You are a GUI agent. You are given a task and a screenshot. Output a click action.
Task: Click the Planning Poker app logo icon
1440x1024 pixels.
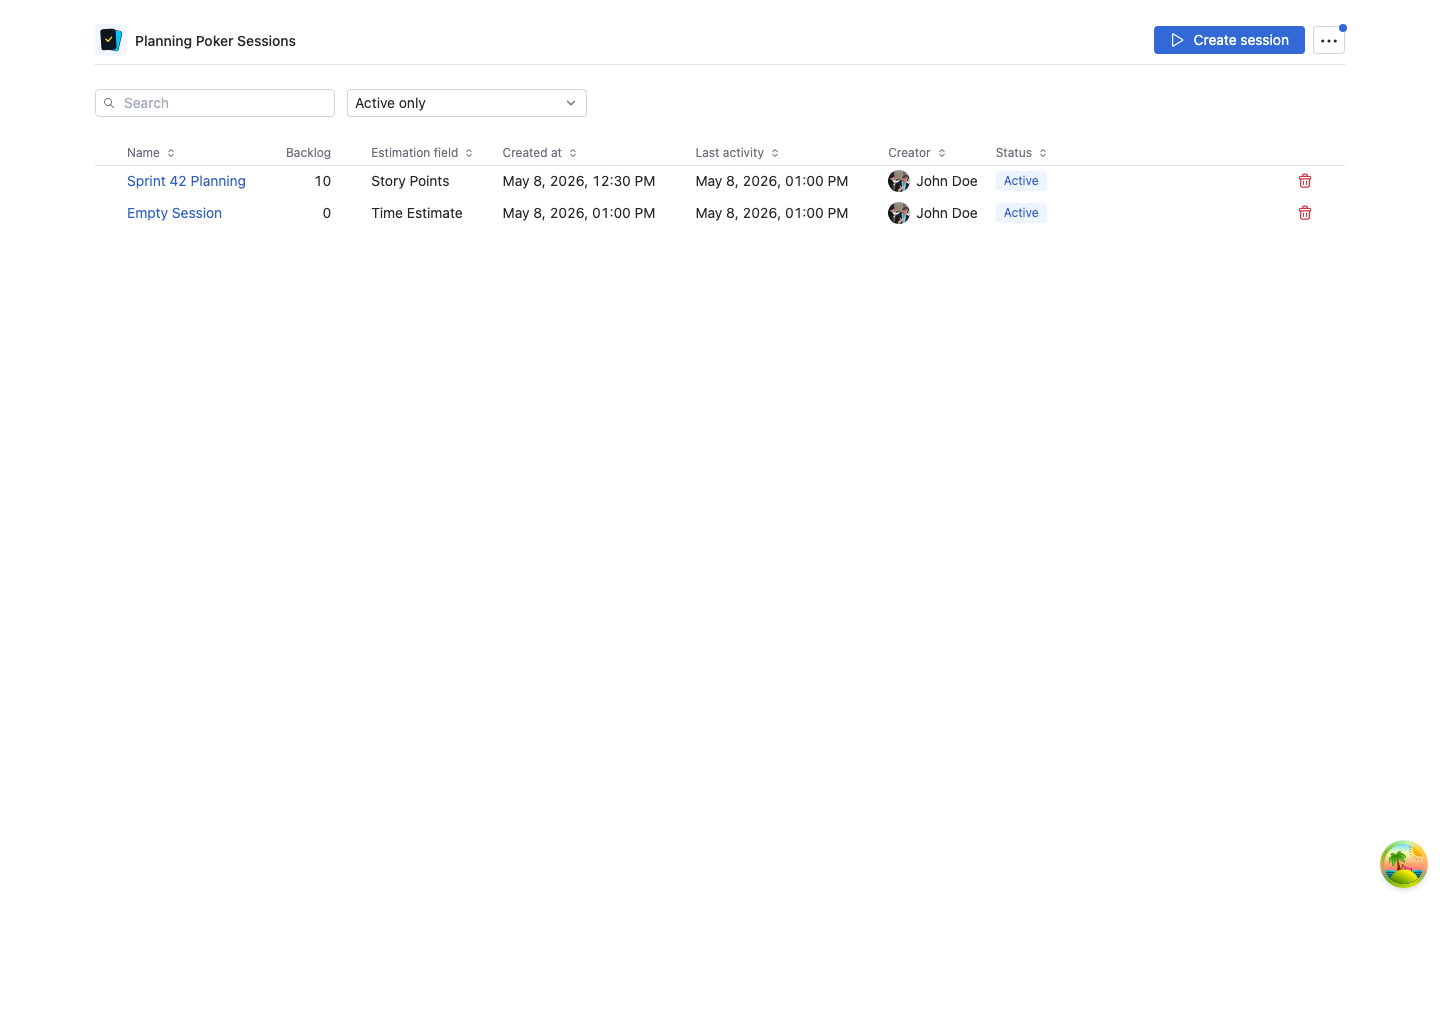[x=111, y=40]
